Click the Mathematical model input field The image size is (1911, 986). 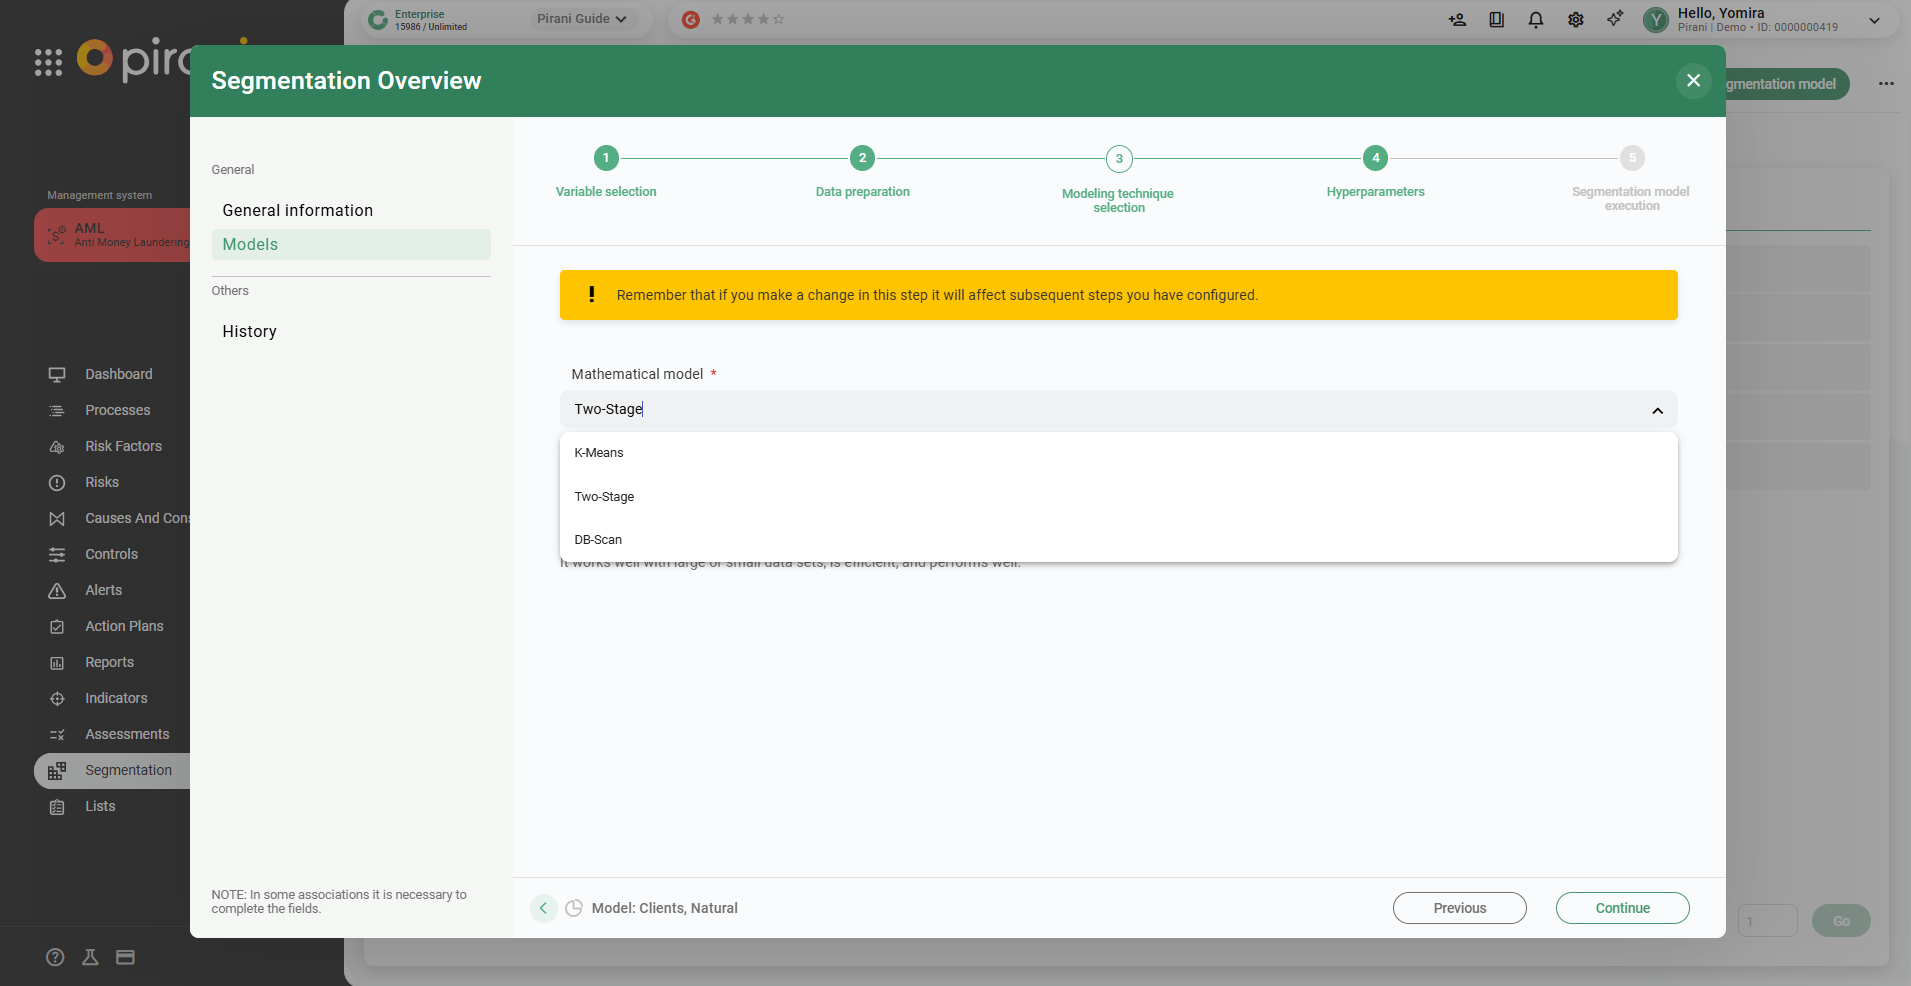[1100, 410]
